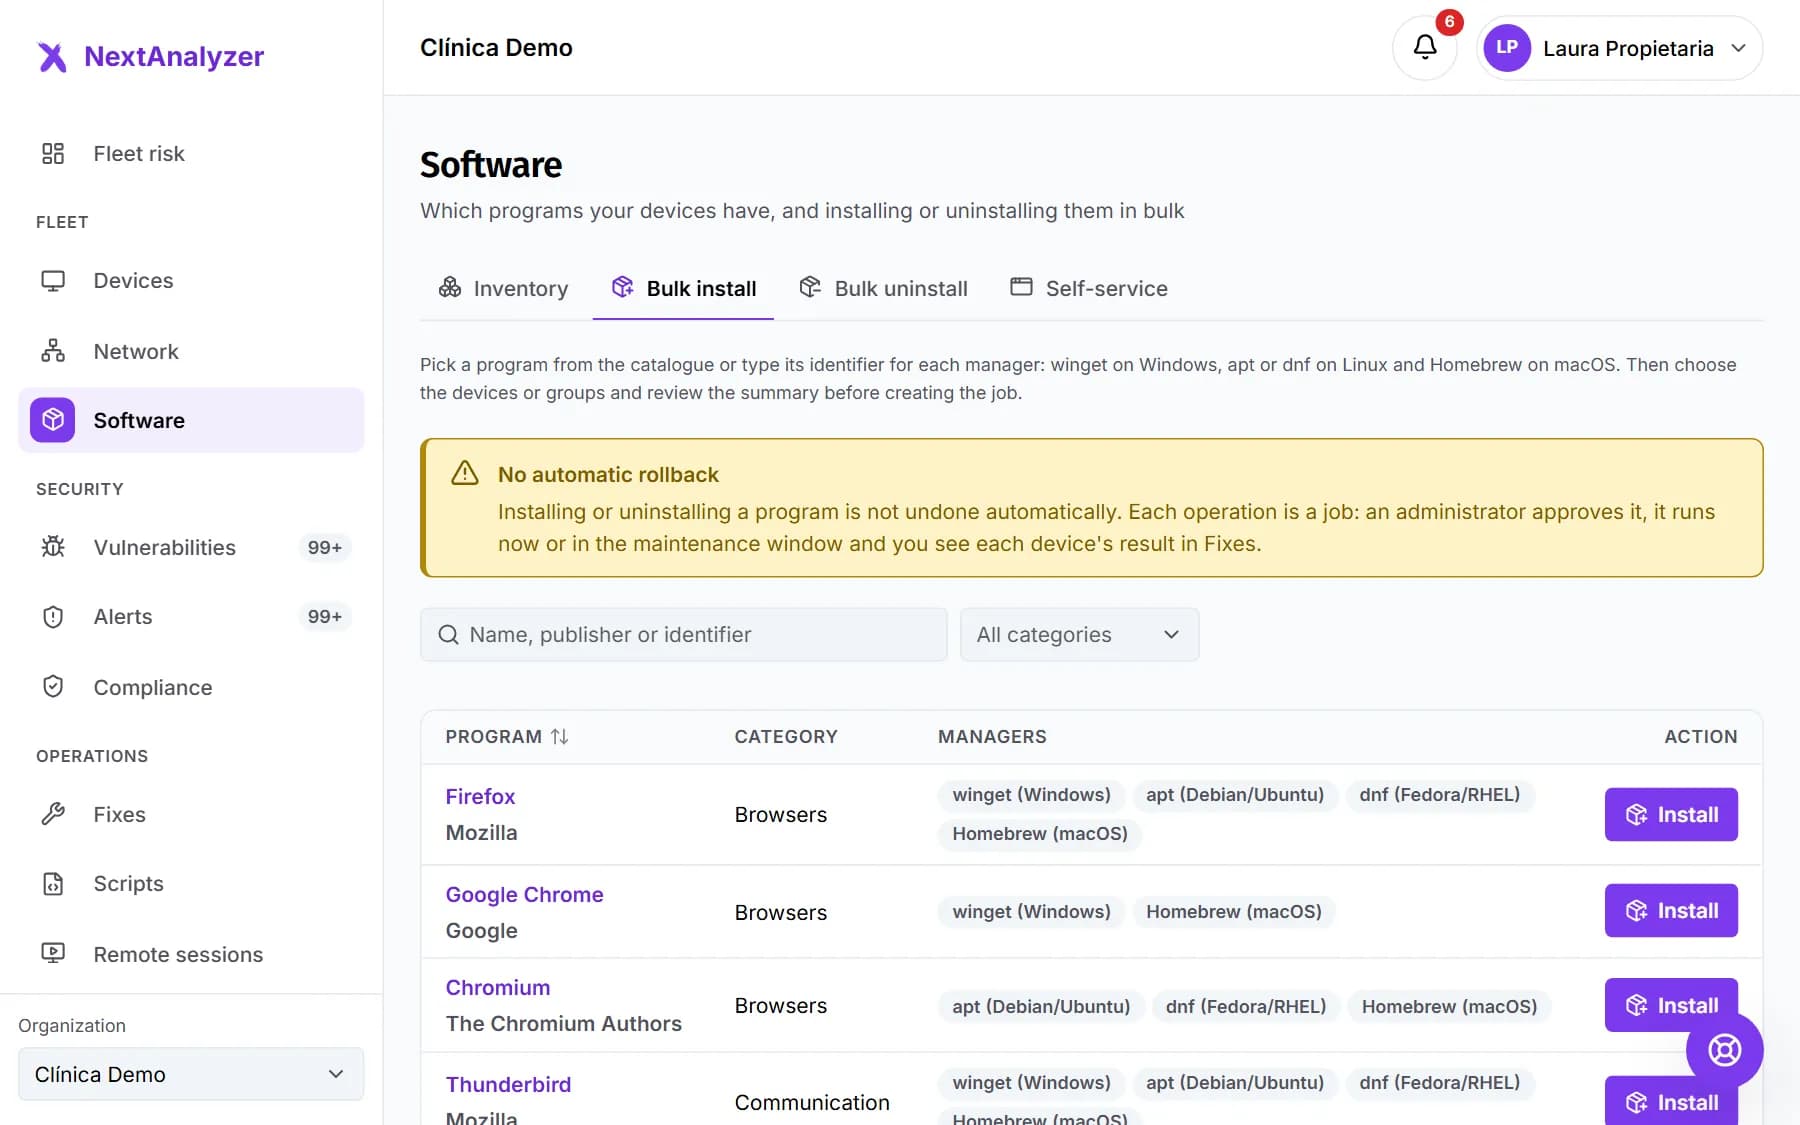The width and height of the screenshot is (1800, 1125).
Task: Click the Software package icon in sidebar
Action: [x=53, y=420]
